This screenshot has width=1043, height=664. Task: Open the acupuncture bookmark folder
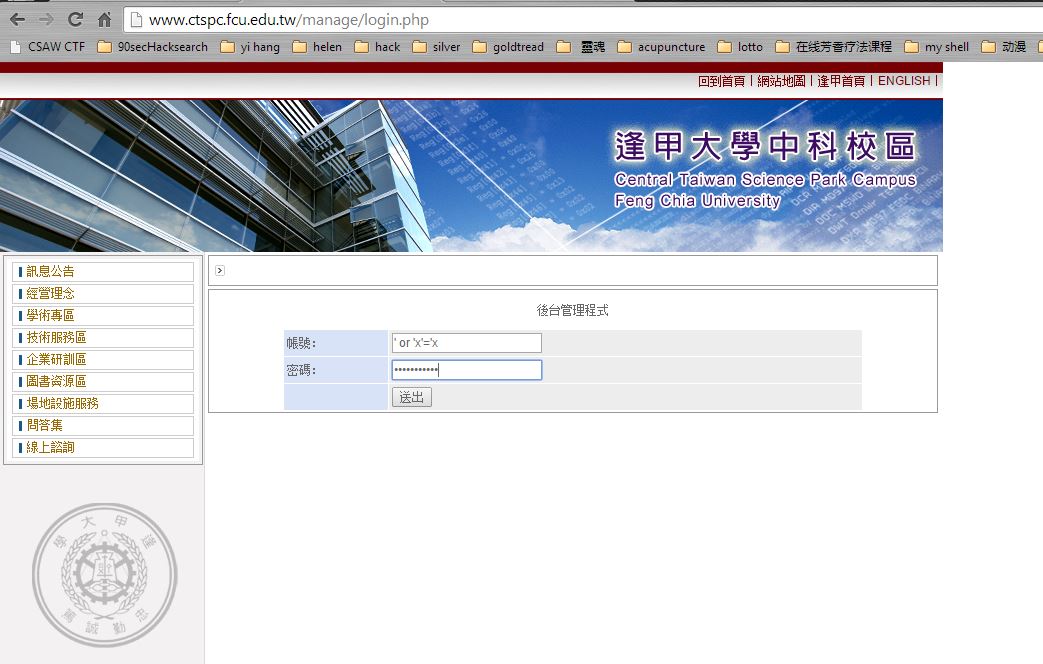tap(661, 47)
